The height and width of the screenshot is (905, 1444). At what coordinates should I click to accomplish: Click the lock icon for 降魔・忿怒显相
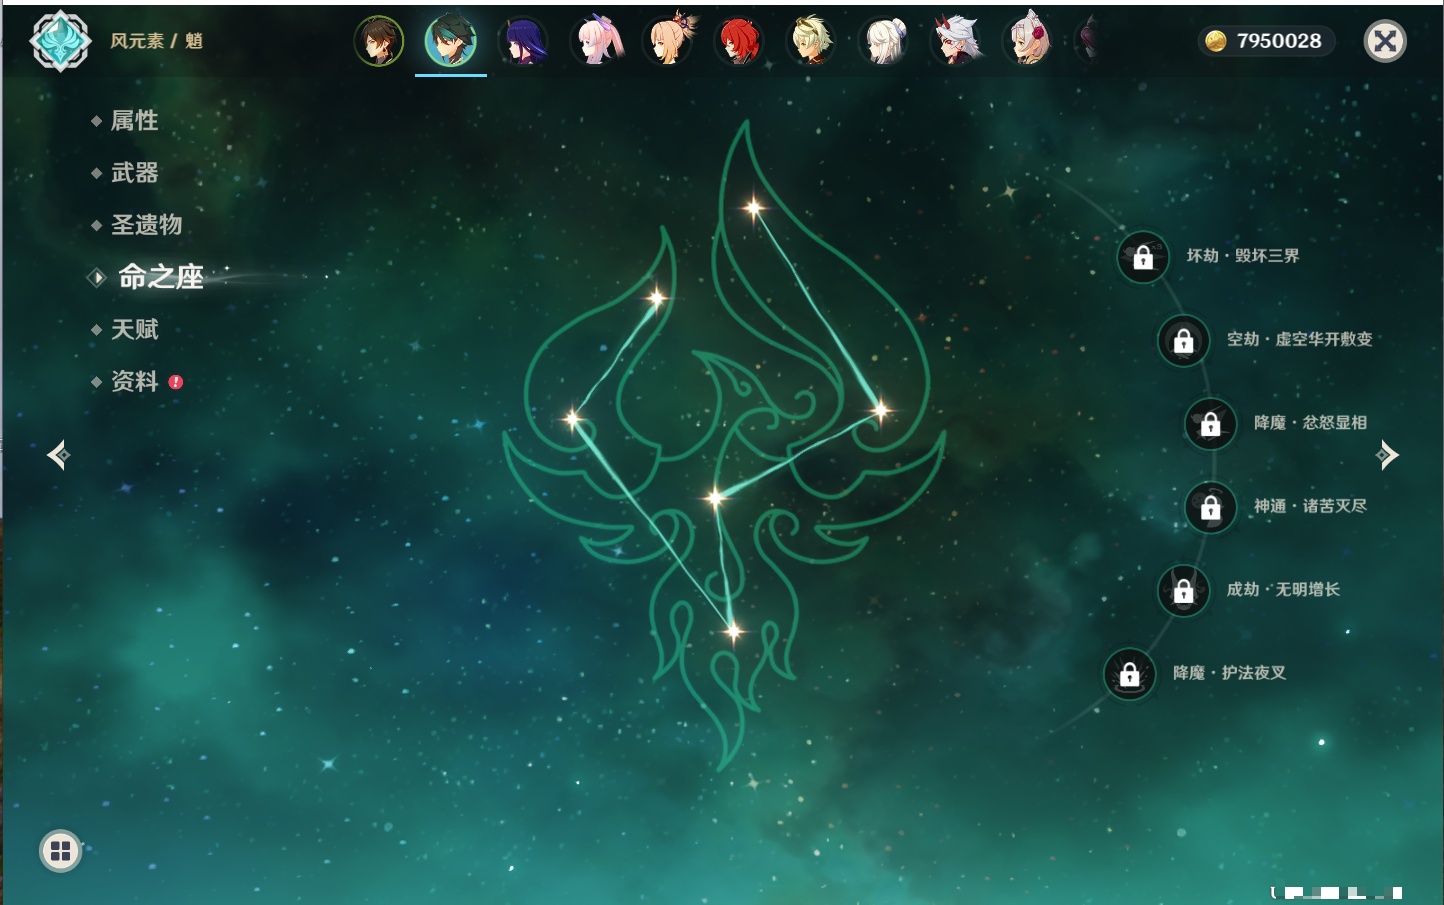[x=1211, y=423]
